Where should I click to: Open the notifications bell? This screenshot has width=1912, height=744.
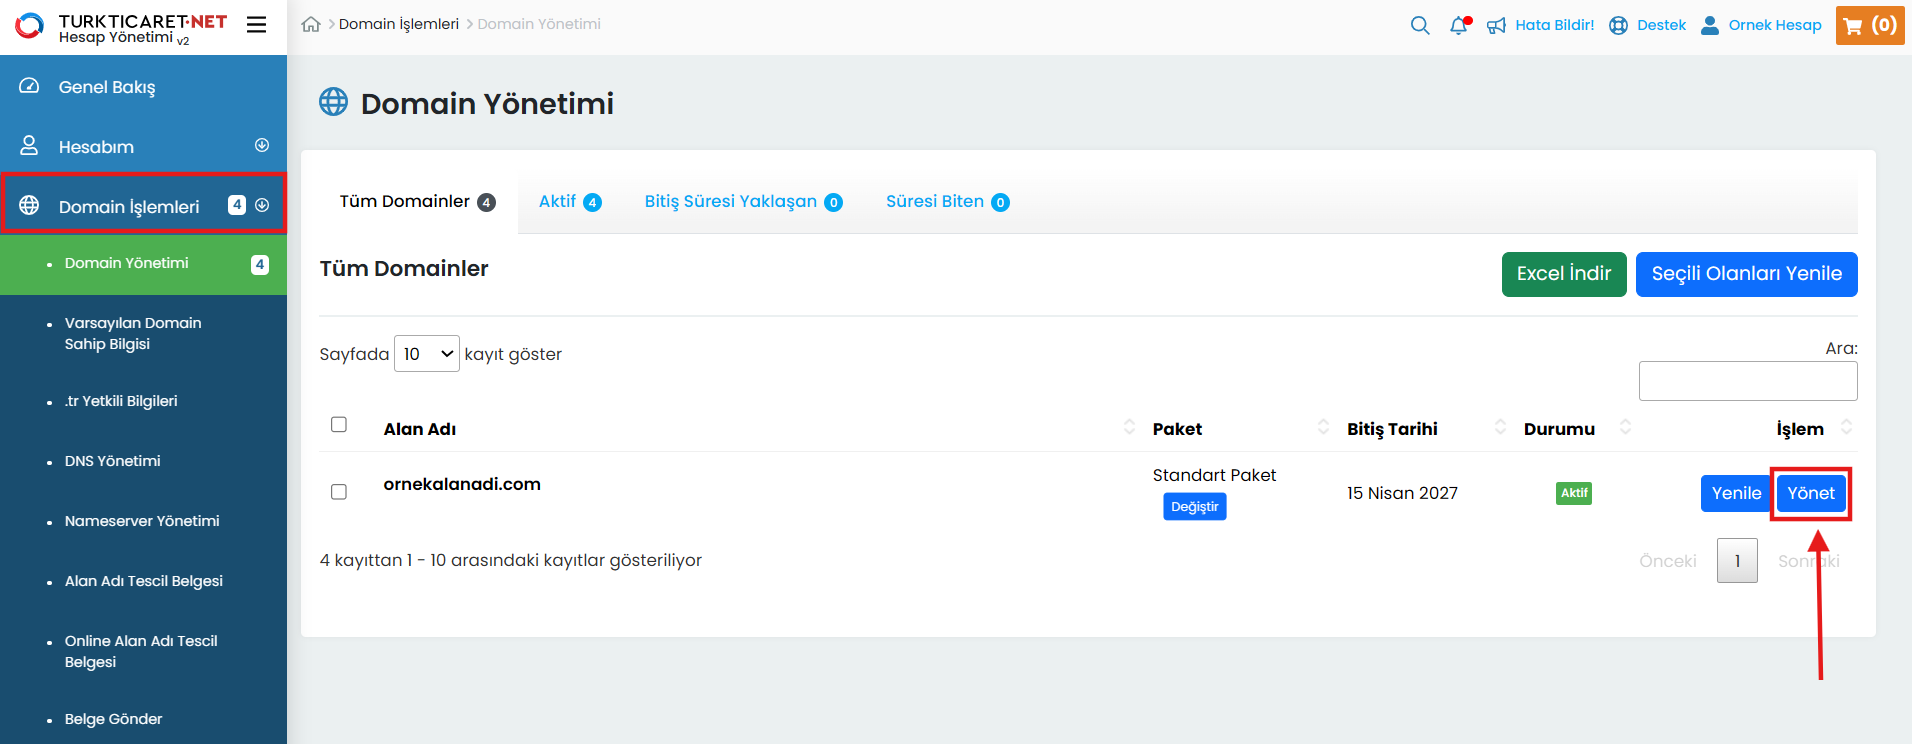click(1459, 26)
